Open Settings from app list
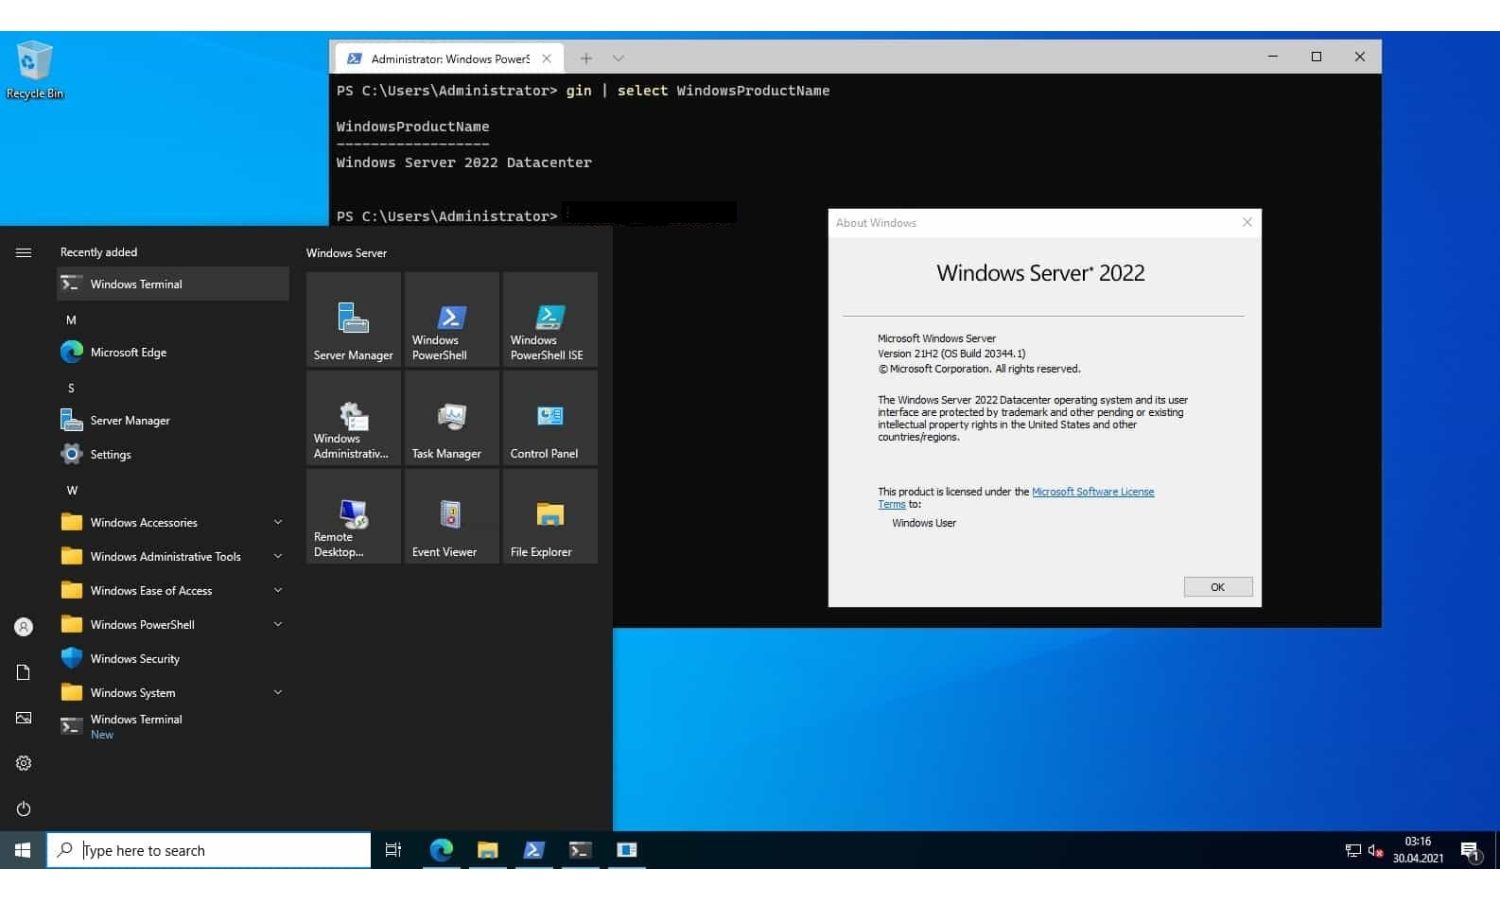 173,454
